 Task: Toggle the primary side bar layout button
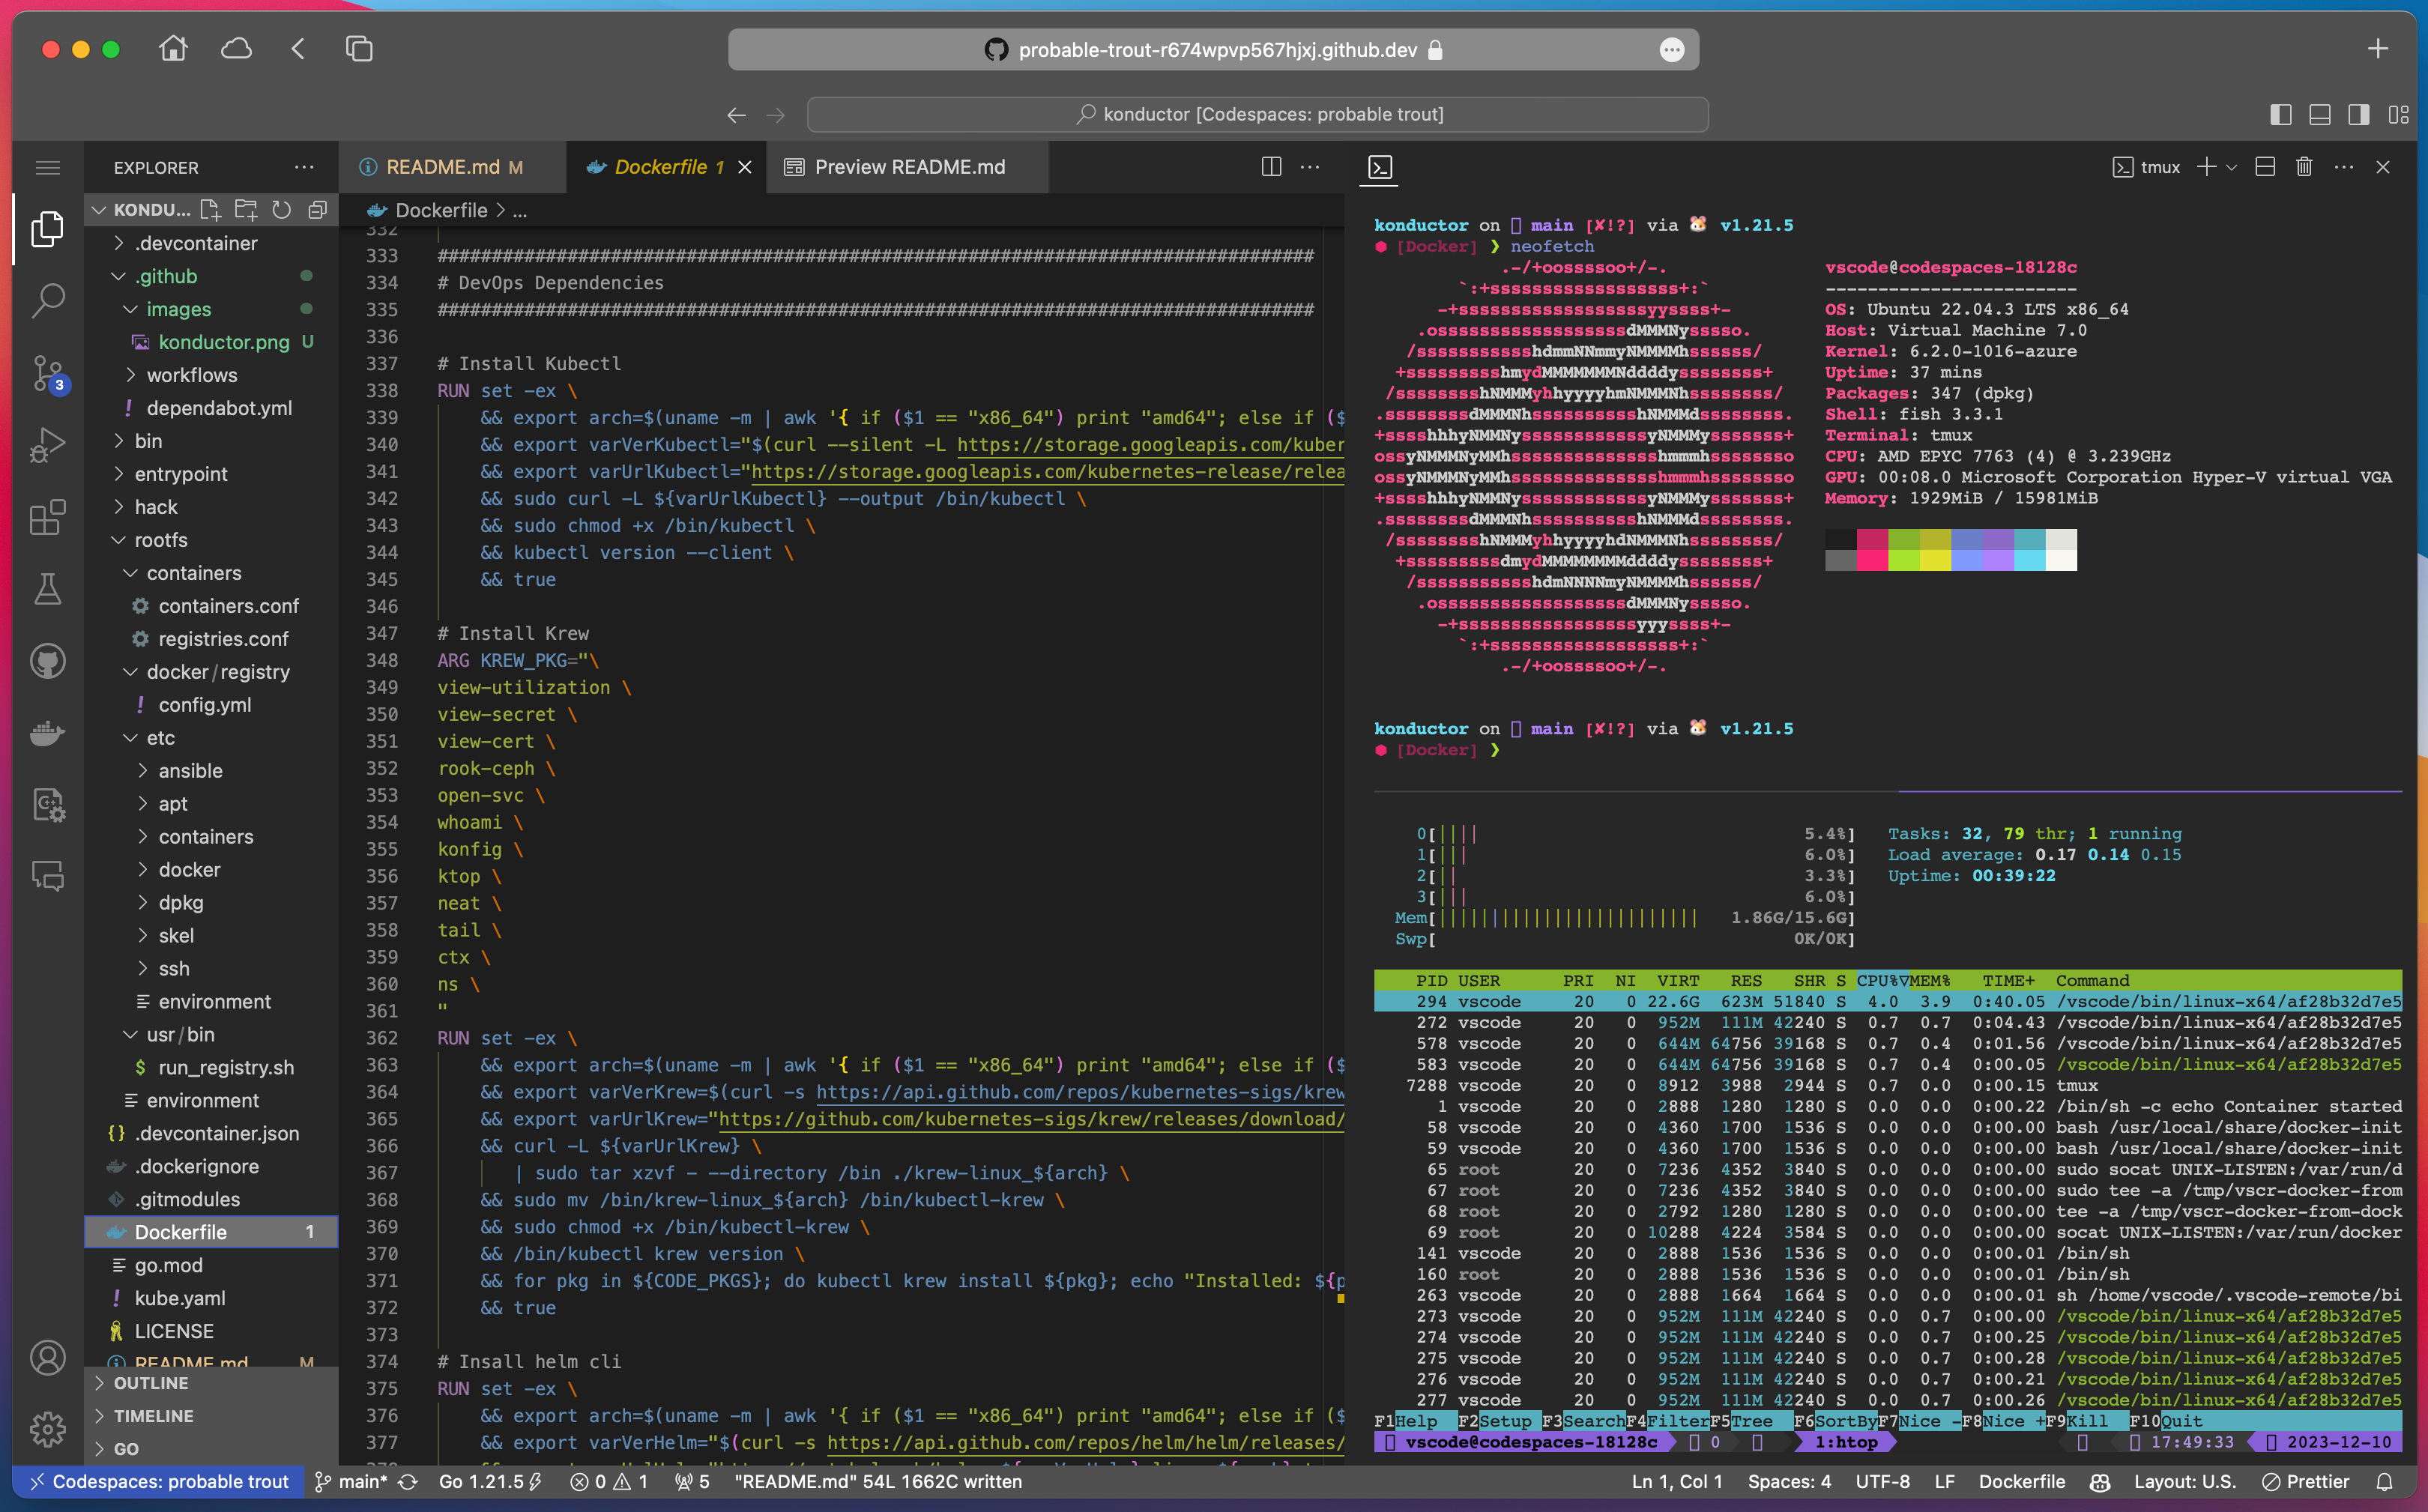point(2281,114)
